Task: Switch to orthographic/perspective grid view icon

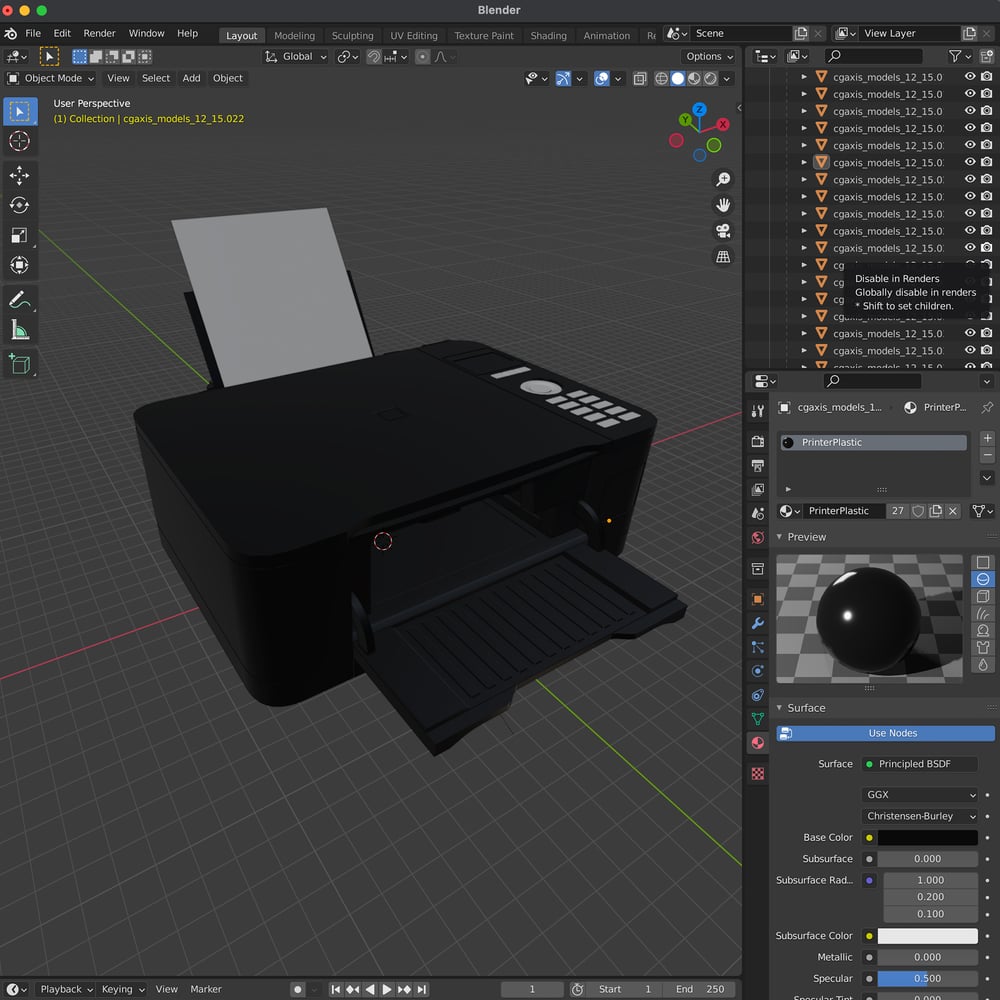Action: click(x=723, y=257)
